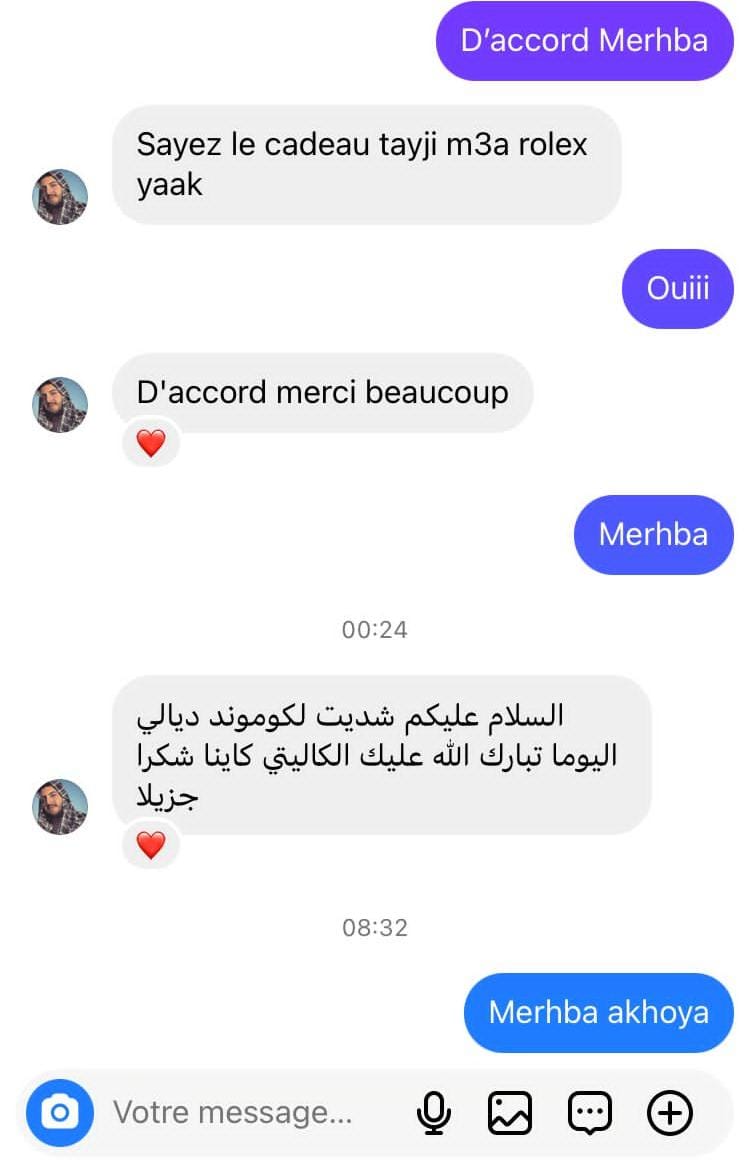Screen dimensions: 747x1173
Task: Open the photo gallery image icon
Action: 510,1112
